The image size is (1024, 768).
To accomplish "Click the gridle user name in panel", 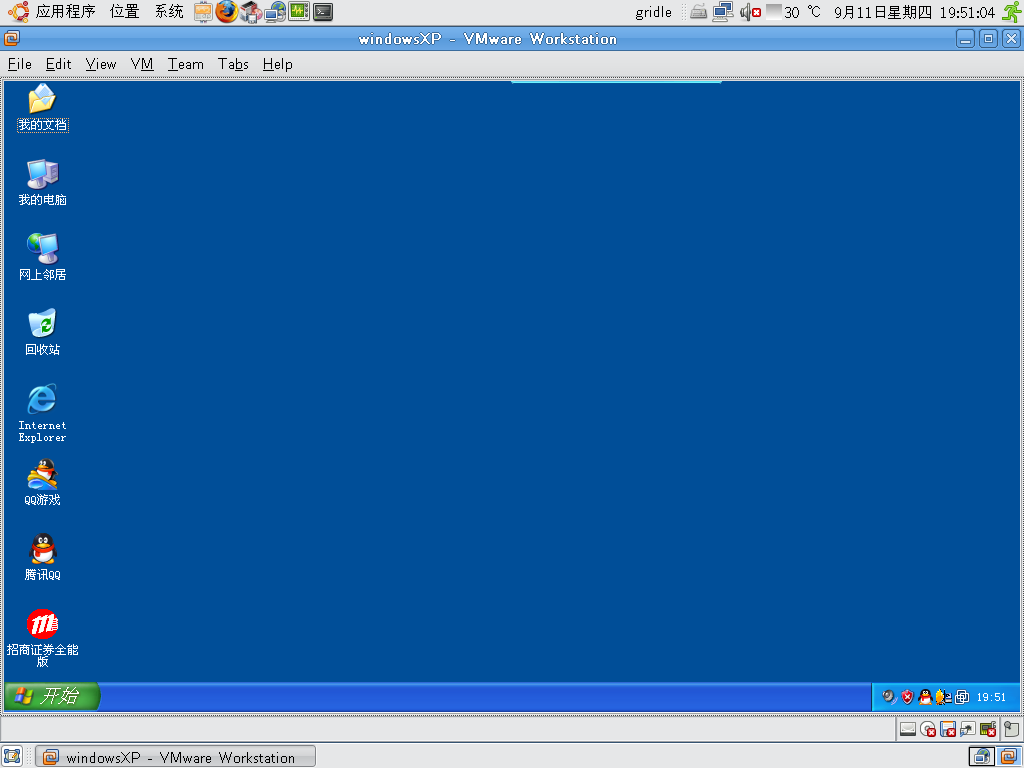I will 653,12.
